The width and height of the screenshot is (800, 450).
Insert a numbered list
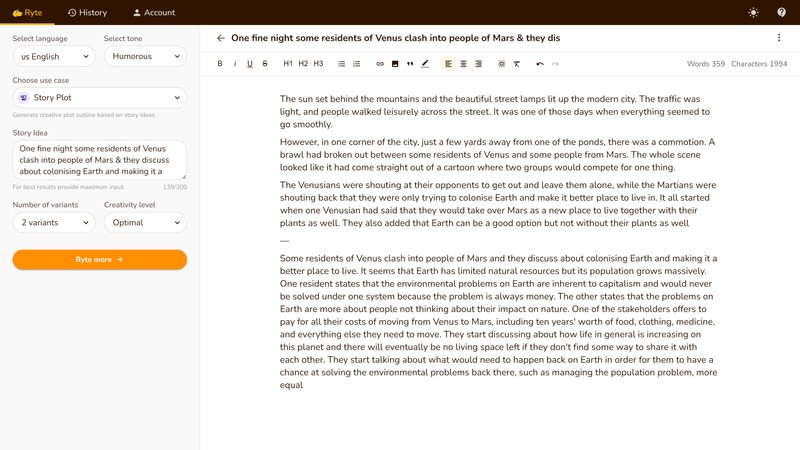(357, 64)
